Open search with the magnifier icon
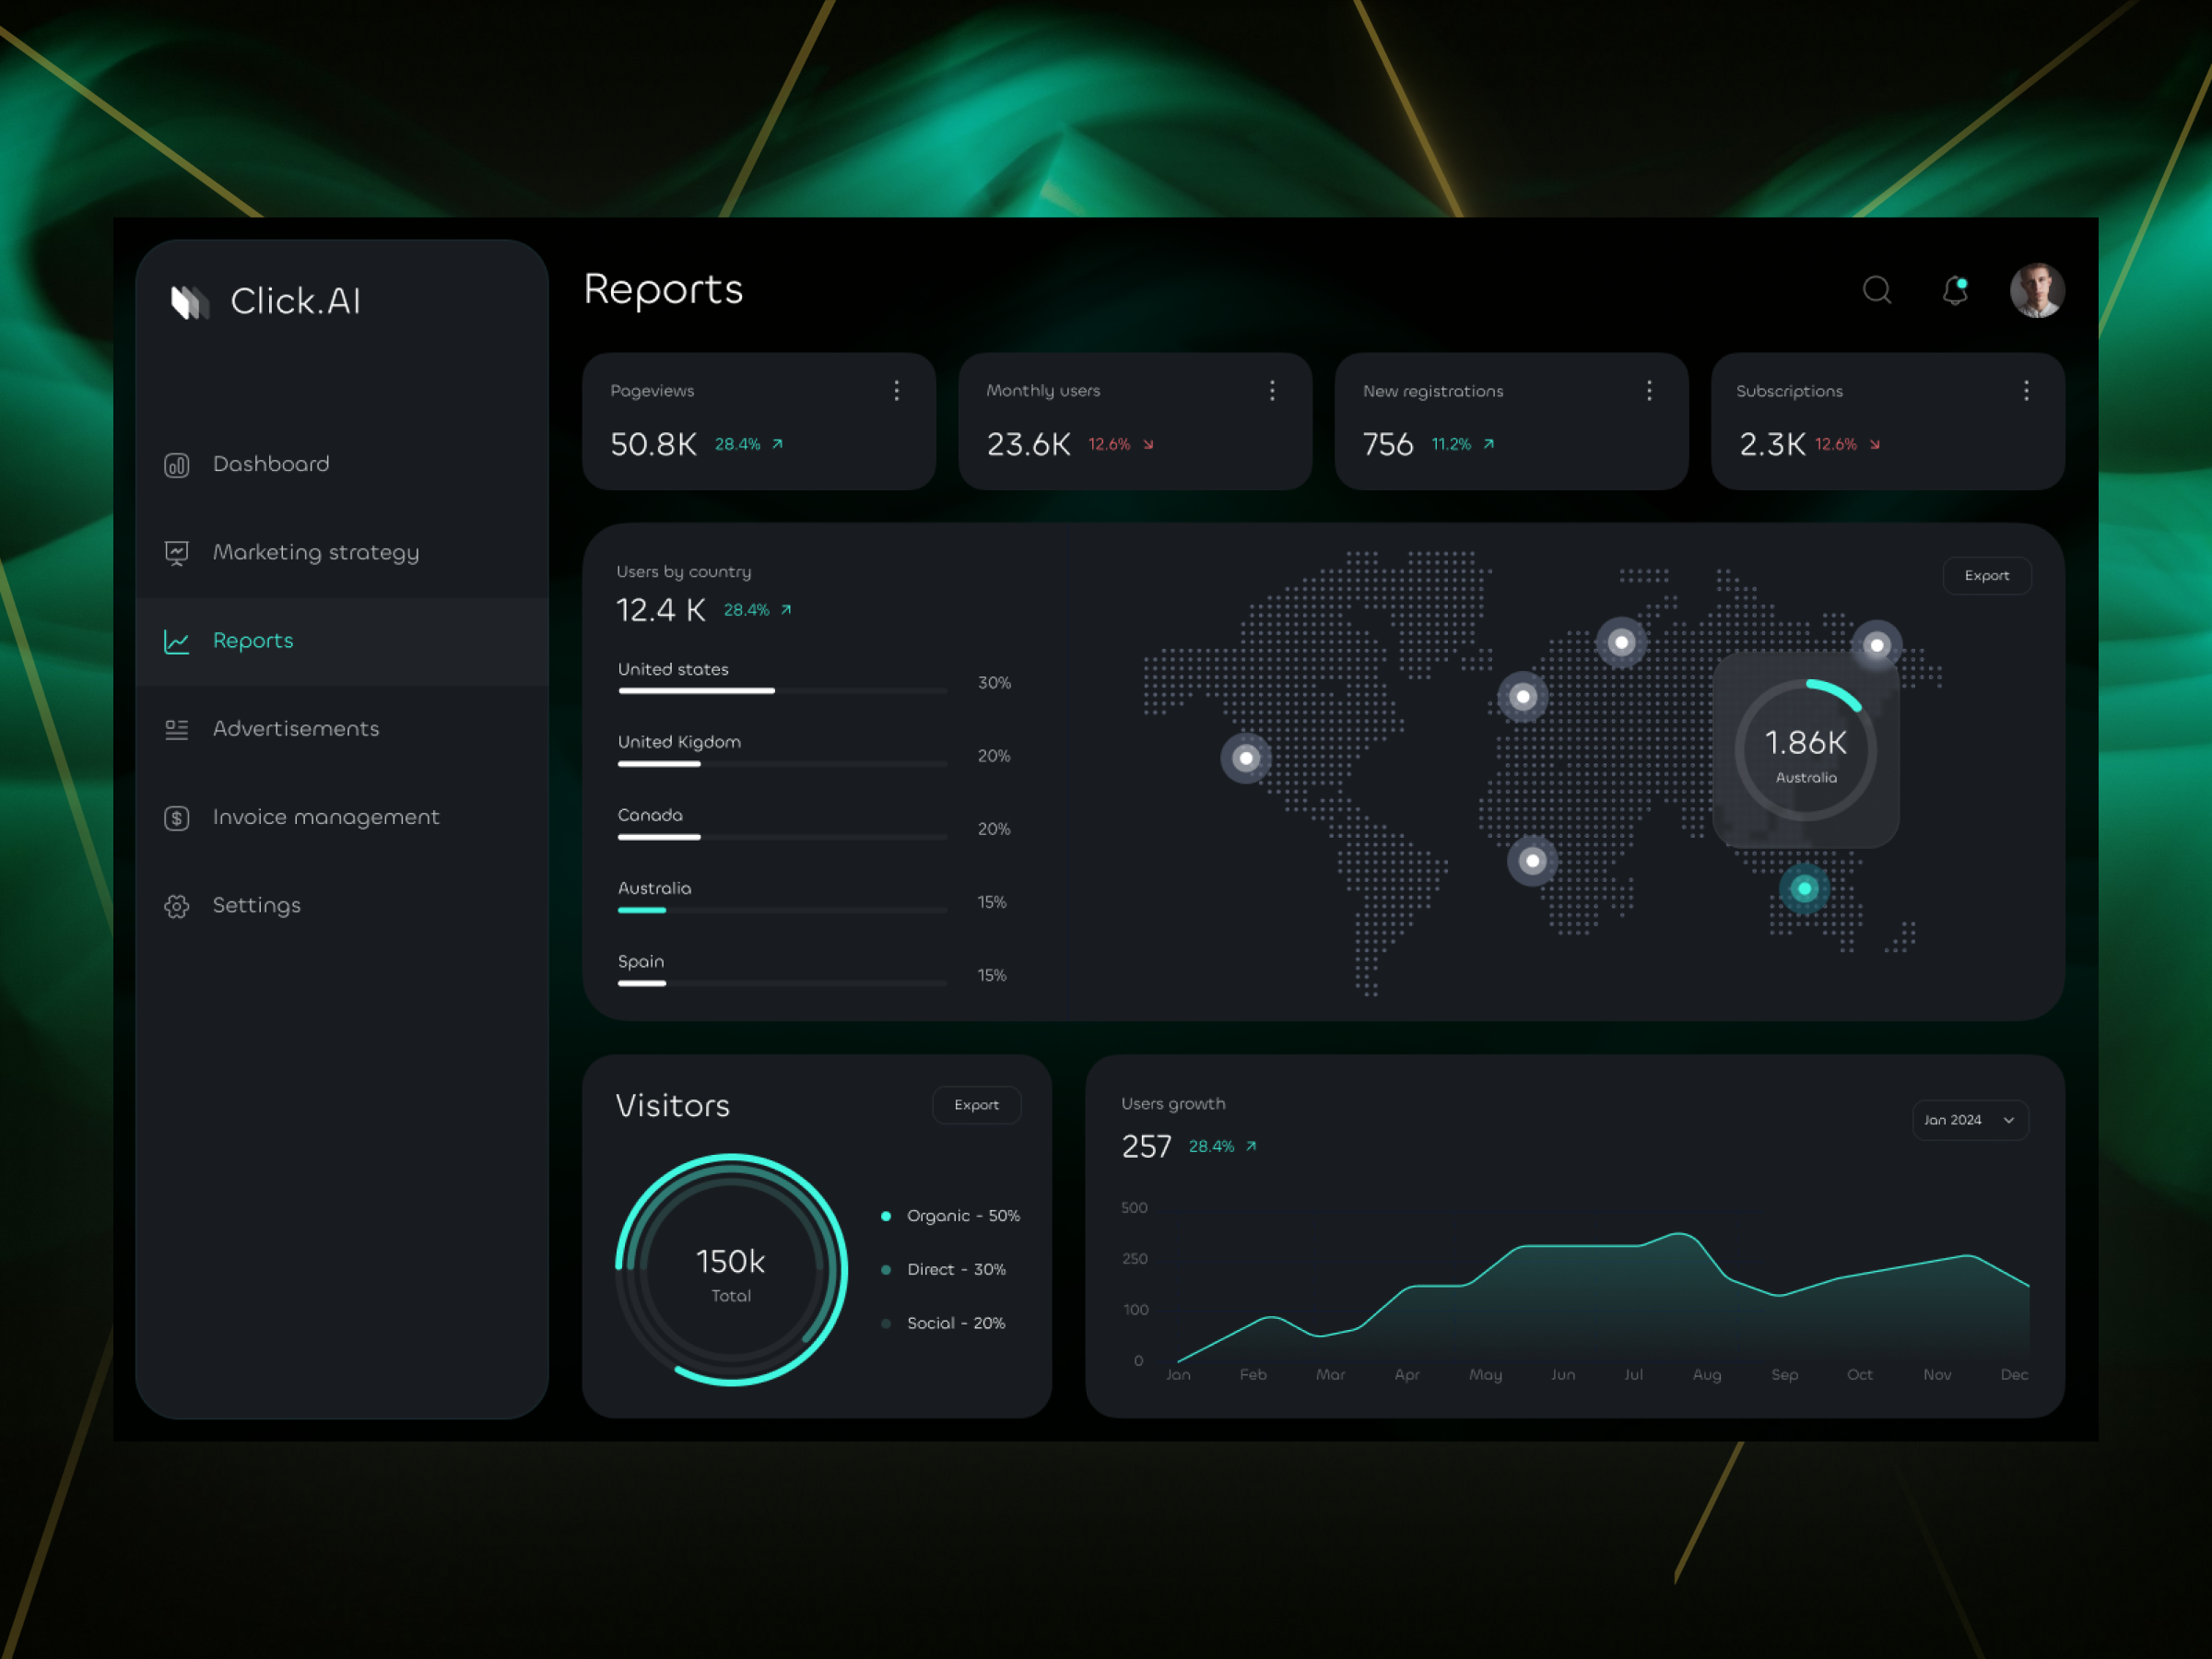2212x1659 pixels. pyautogui.click(x=1877, y=291)
